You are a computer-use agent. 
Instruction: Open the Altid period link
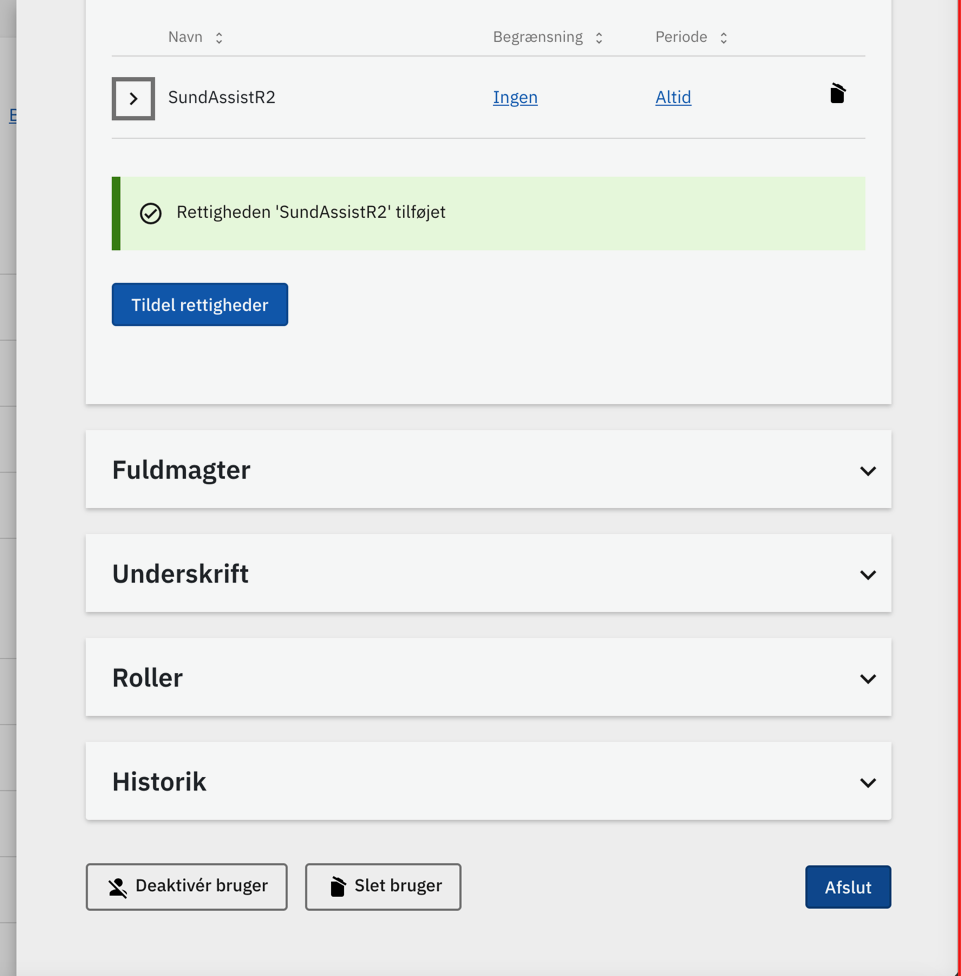click(x=673, y=97)
